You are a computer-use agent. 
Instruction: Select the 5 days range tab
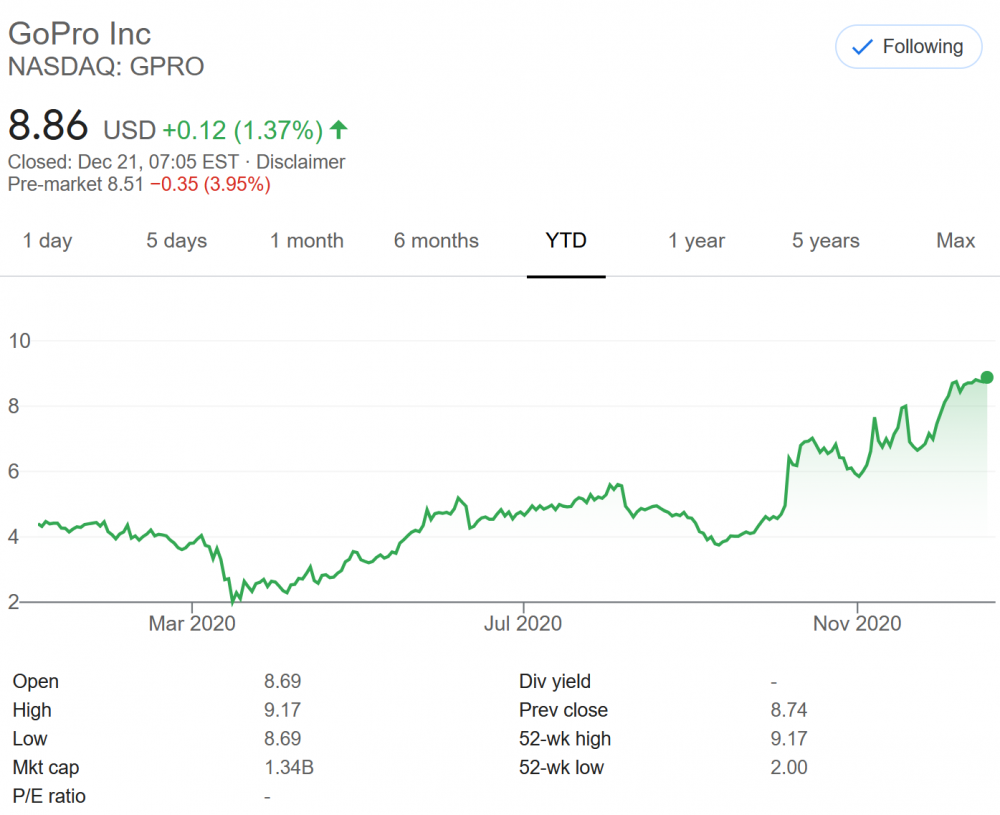point(177,241)
